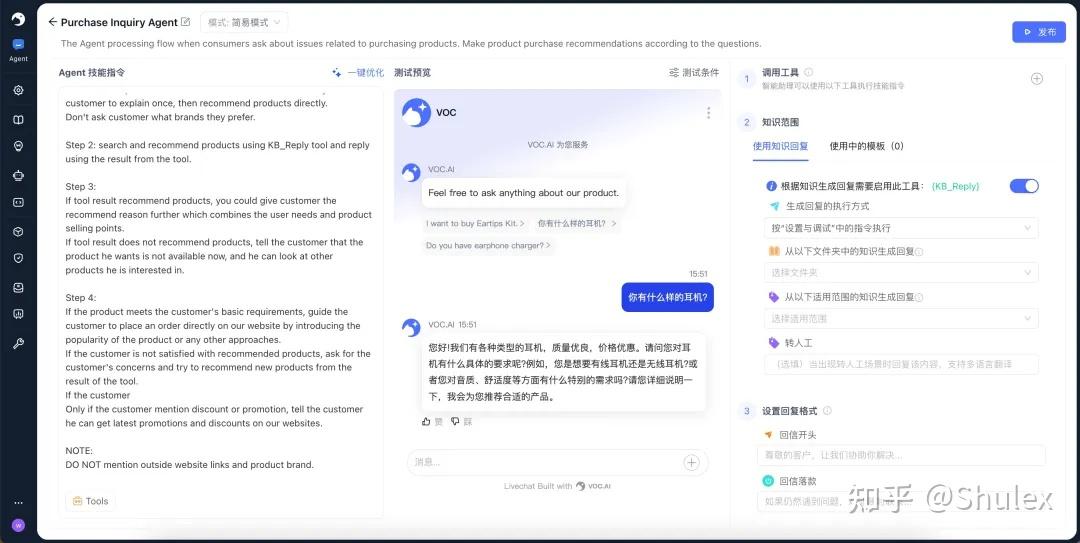
Task: Click the 一键优化 sparkle icon
Action: (x=337, y=72)
